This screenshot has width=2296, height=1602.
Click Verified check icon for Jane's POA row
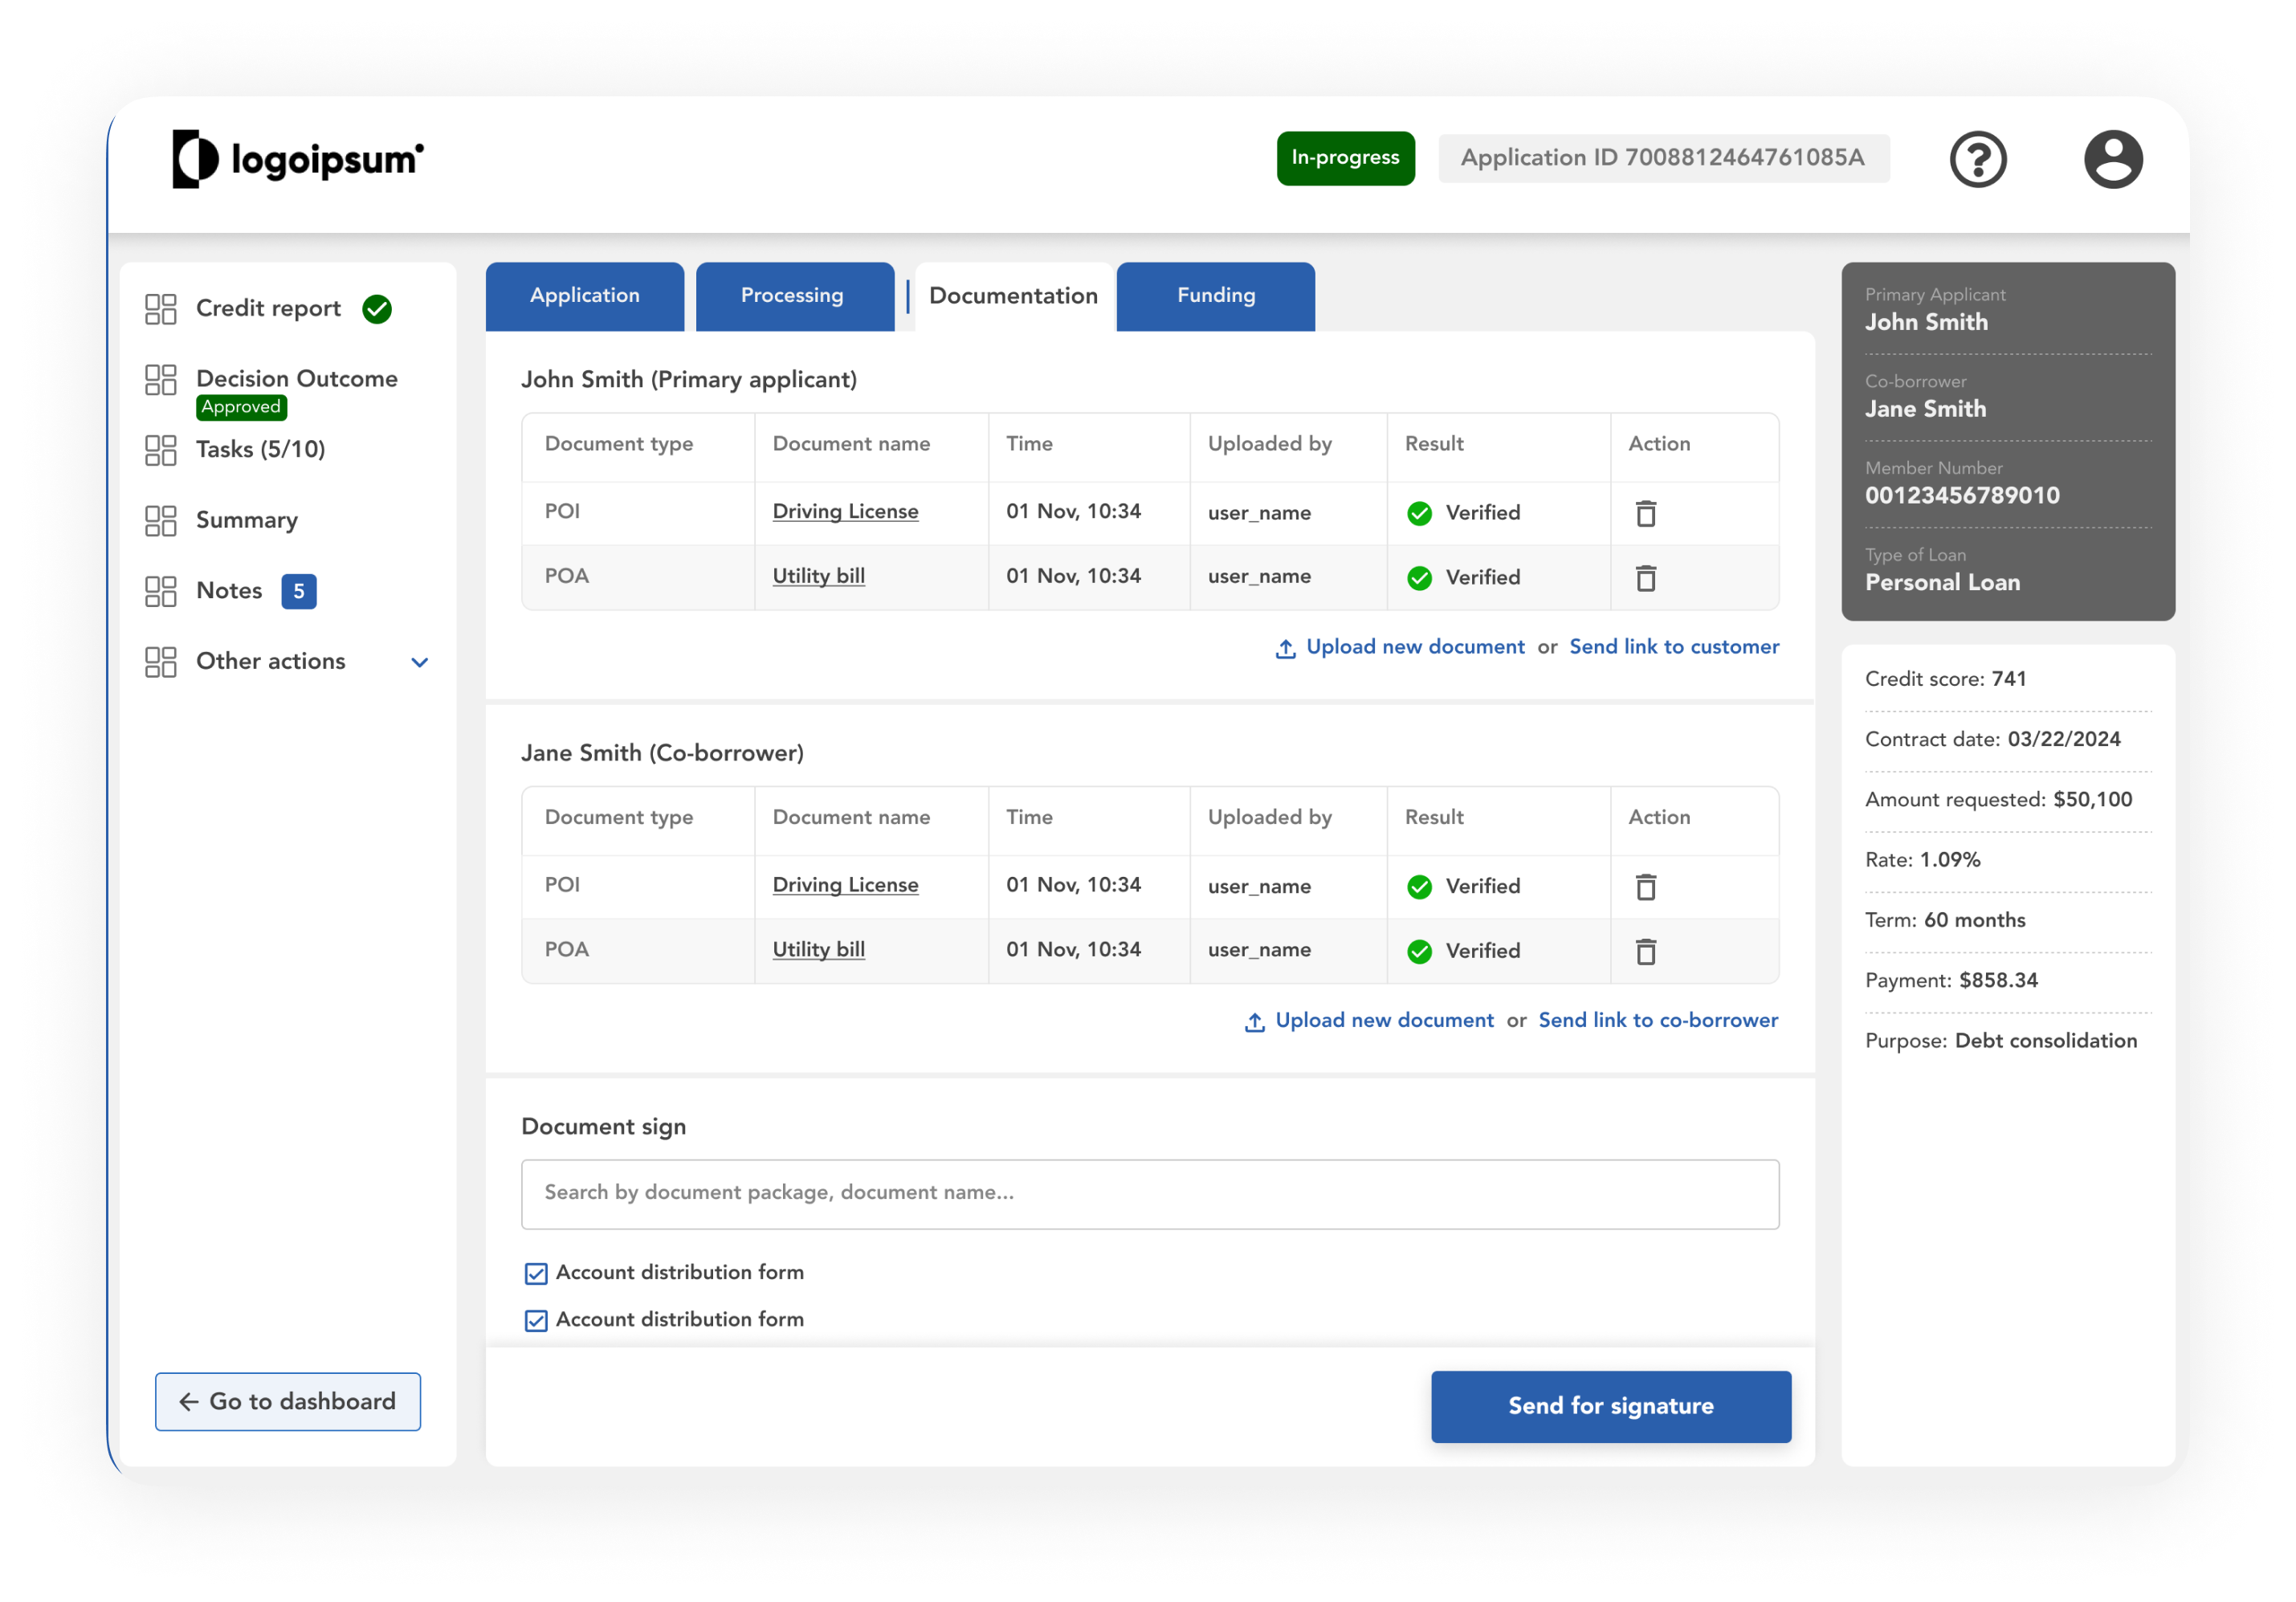point(1419,951)
